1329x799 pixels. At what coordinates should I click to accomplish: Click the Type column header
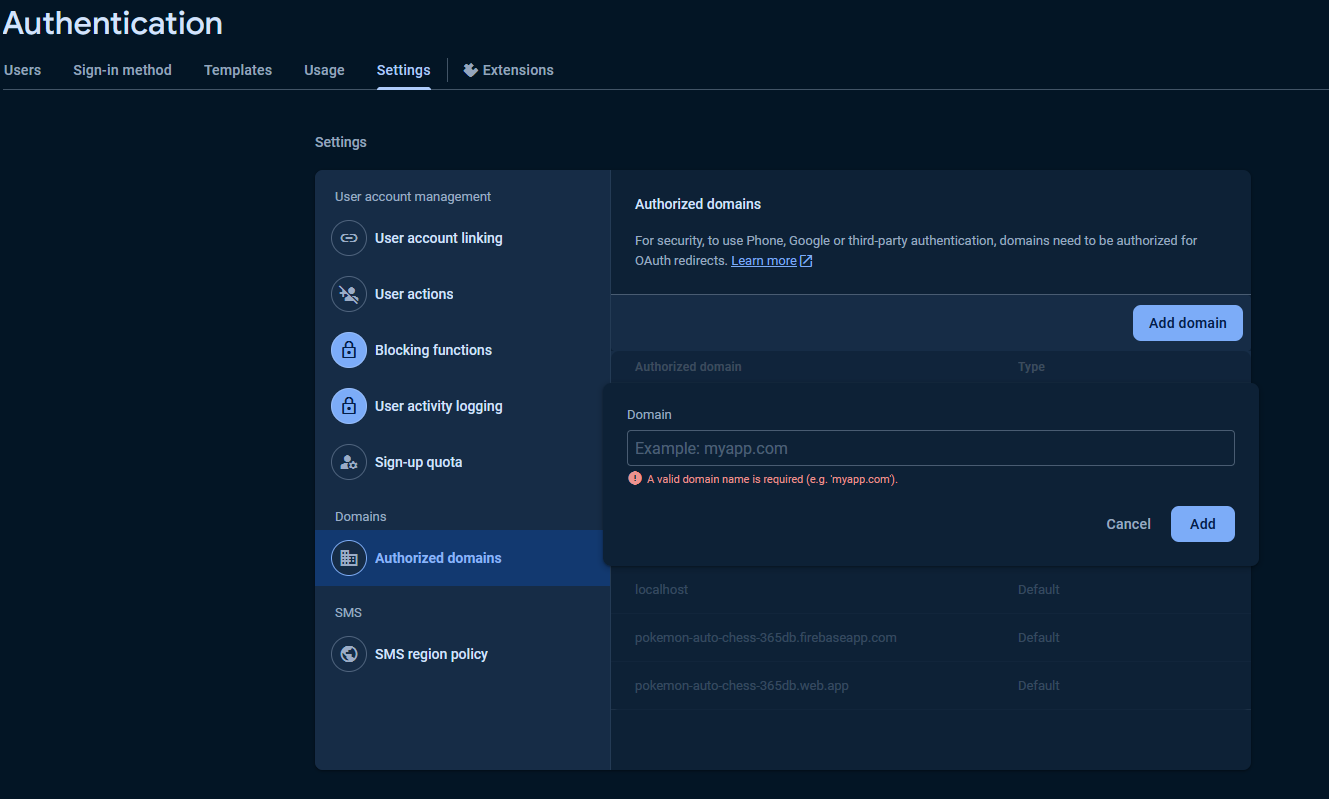point(1031,367)
